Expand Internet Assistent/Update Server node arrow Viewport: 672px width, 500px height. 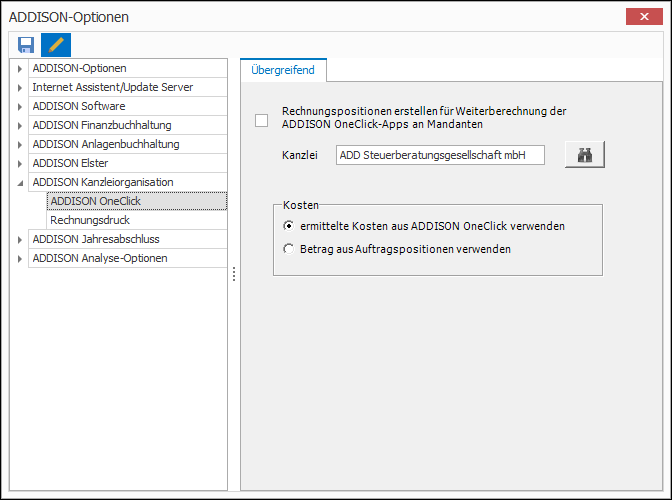click(20, 87)
